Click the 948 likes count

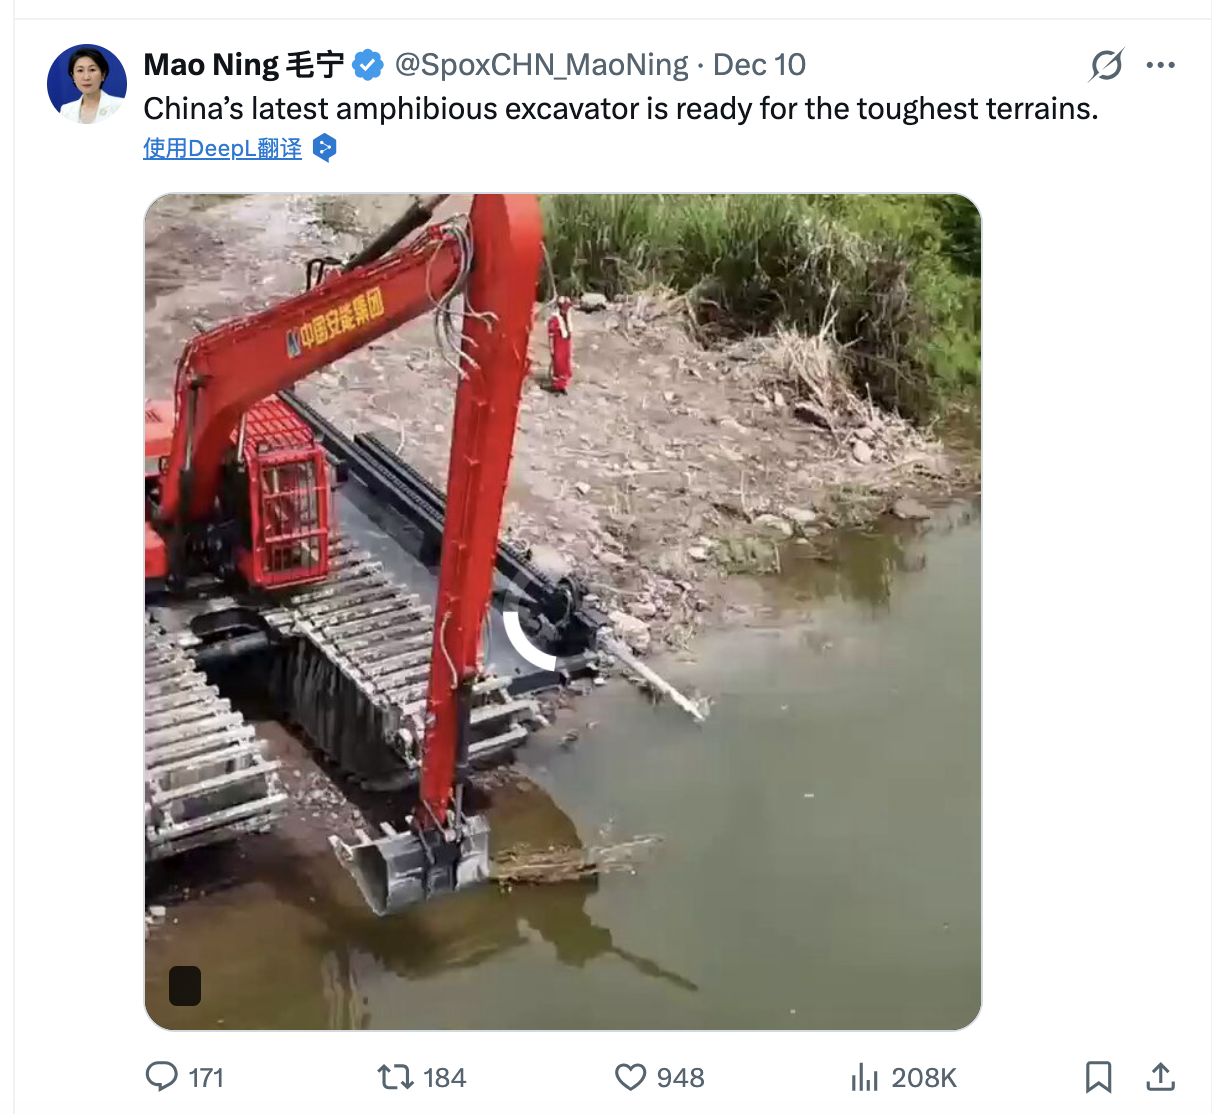coord(679,1078)
